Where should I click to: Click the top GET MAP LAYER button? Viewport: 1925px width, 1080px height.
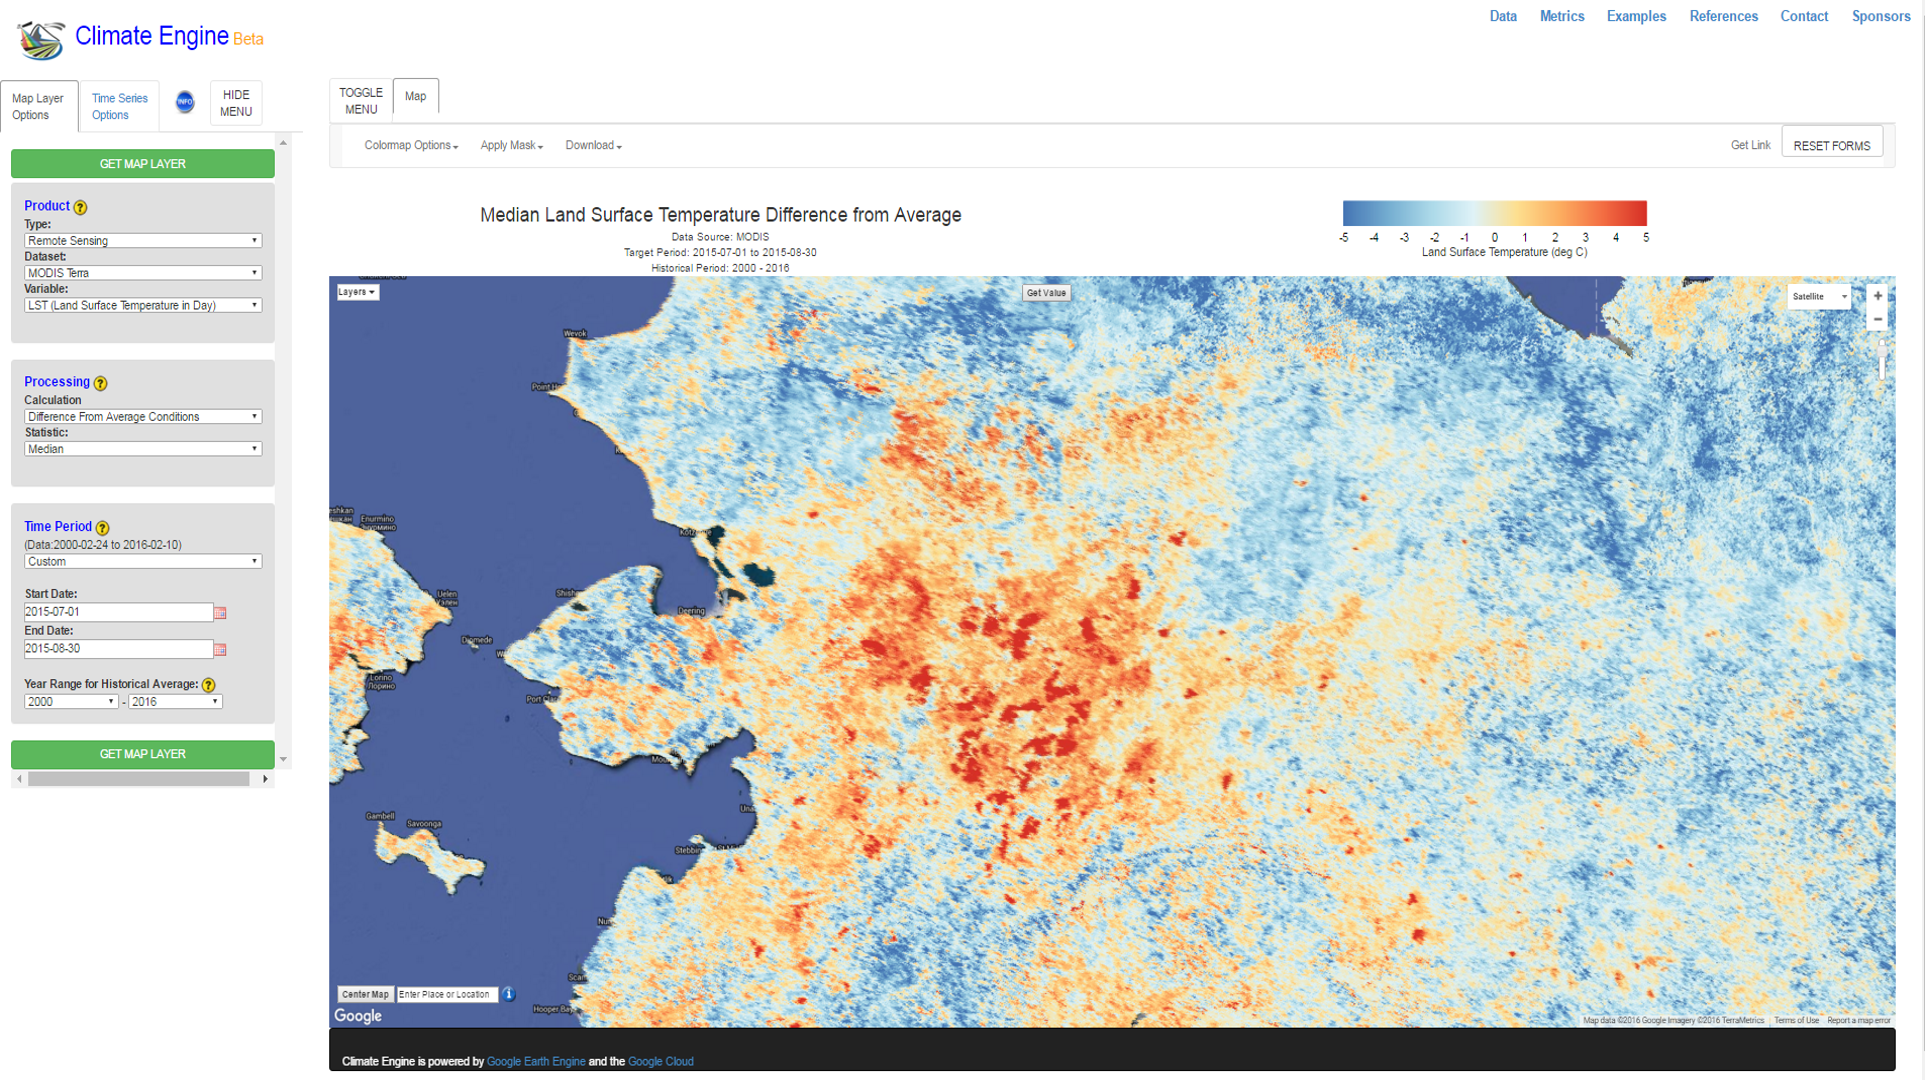[x=142, y=164]
